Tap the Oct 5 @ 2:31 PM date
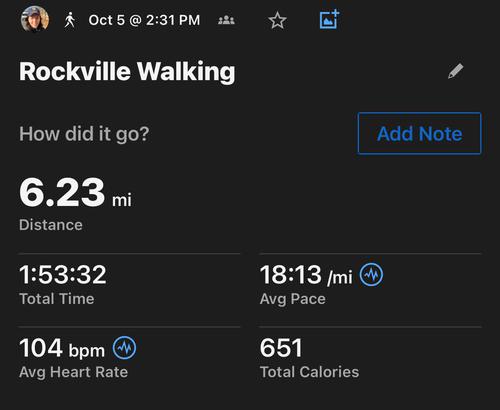Image resolution: width=500 pixels, height=410 pixels. click(144, 20)
